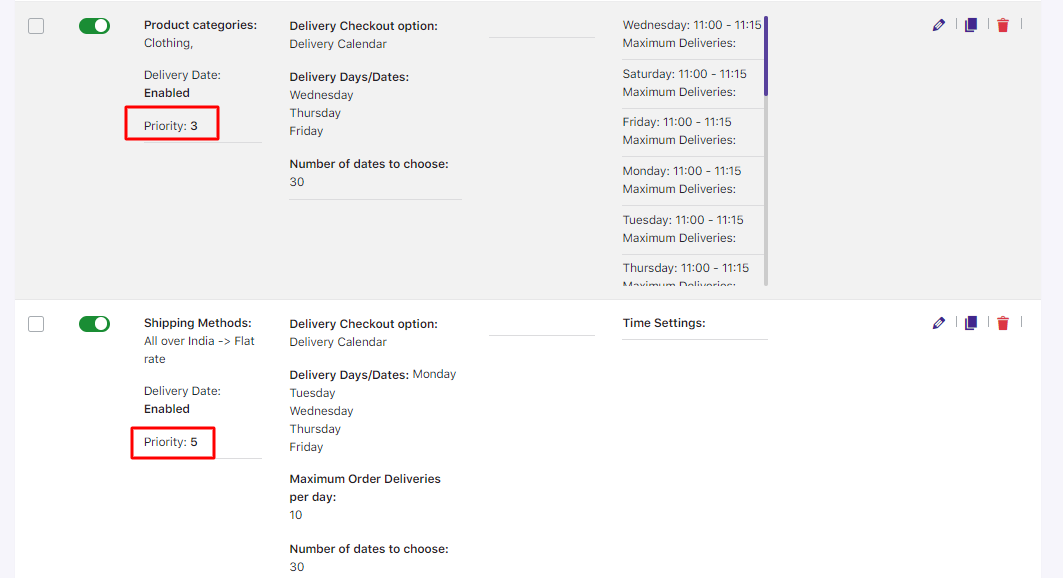1063x578 pixels.
Task: Click the Maximum Order Deliveries per day label
Action: 365,487
